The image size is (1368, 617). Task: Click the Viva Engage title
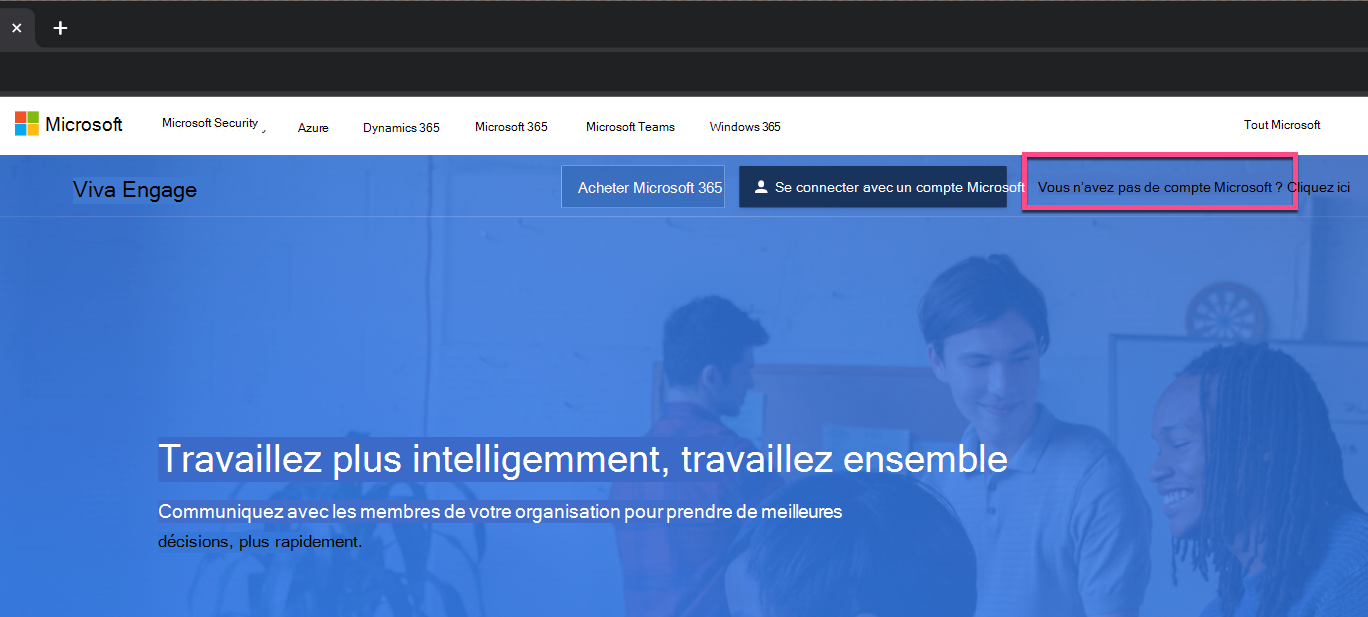(135, 190)
